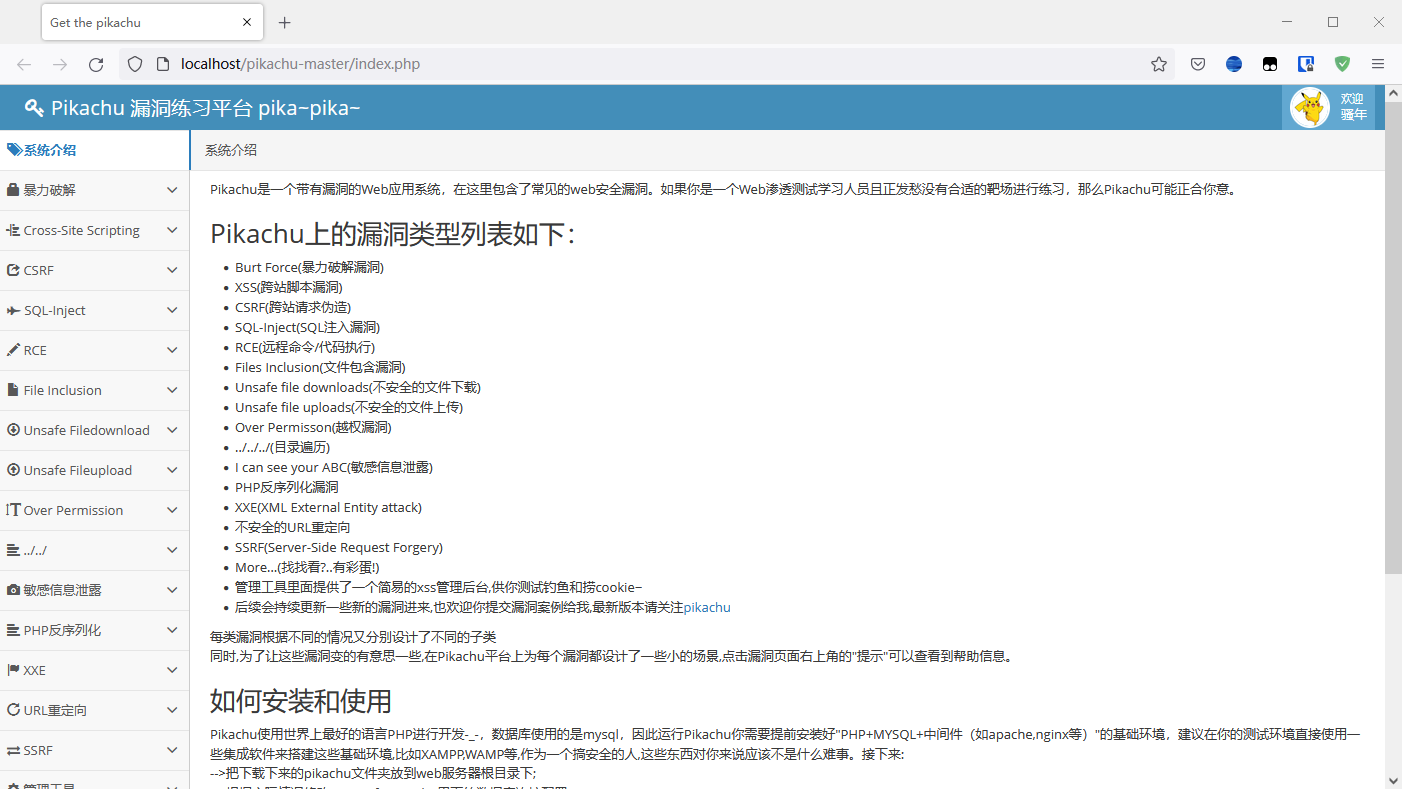Viewport: 1402px width, 789px height.
Task: Follow the pikachu hyperlink in the text
Action: (707, 607)
